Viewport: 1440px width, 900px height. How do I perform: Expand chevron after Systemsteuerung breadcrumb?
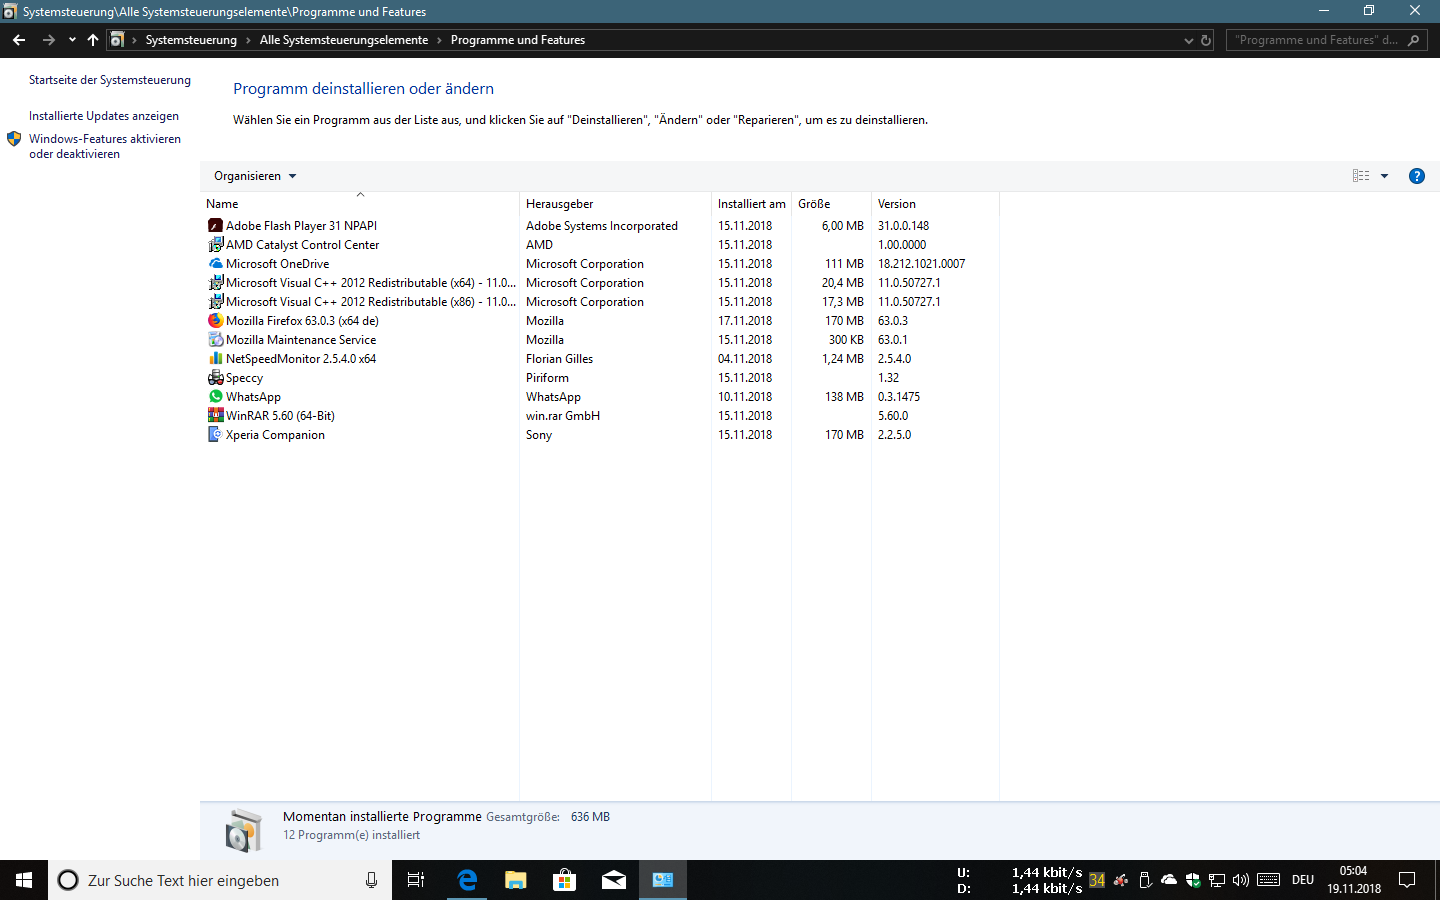point(248,40)
